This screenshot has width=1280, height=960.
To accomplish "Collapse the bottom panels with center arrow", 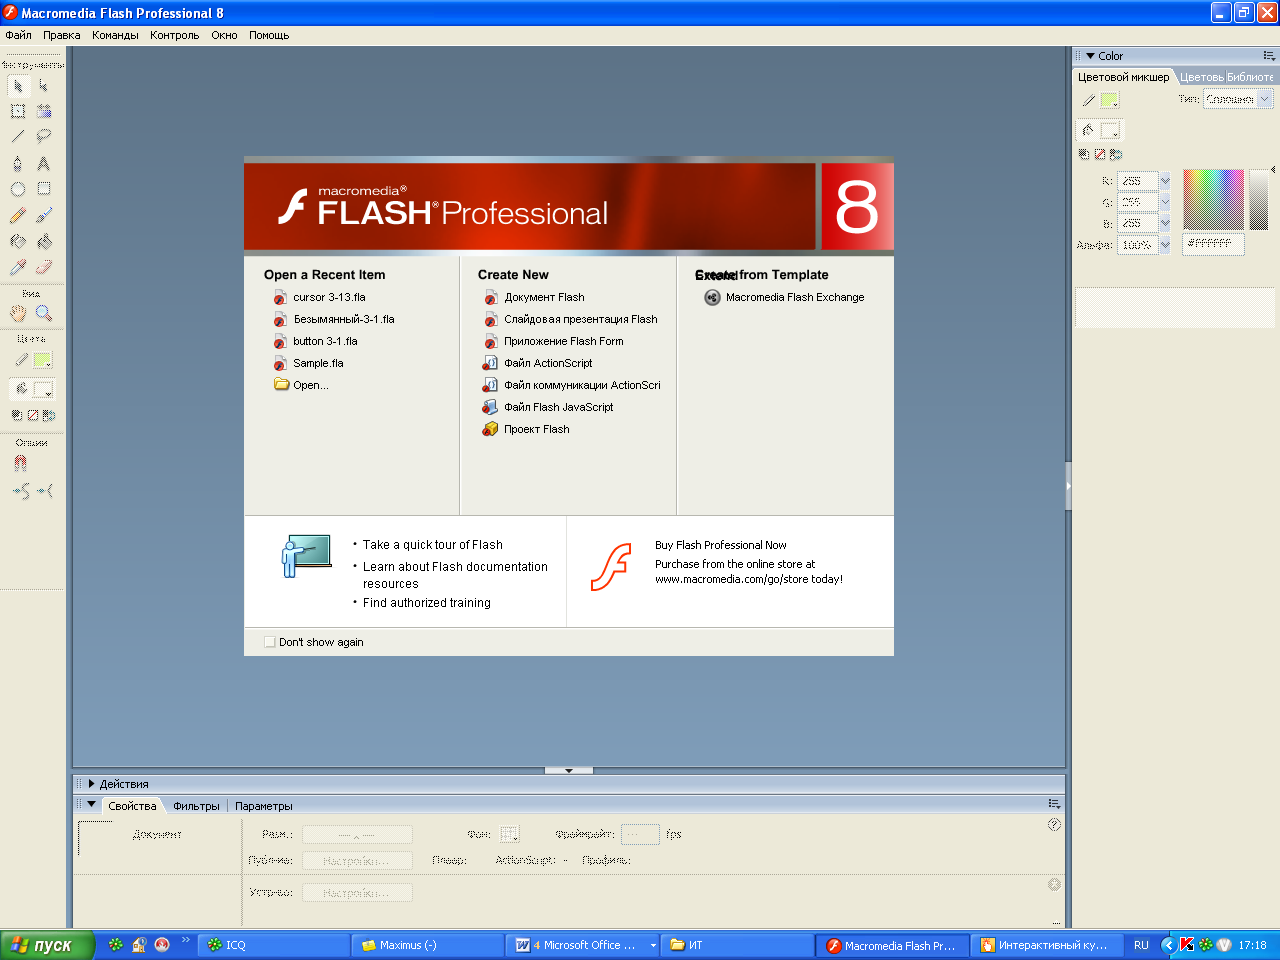I will [x=569, y=771].
